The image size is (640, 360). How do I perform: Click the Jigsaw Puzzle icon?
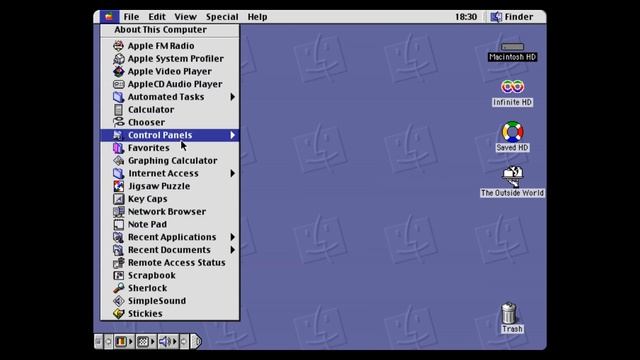pos(118,186)
